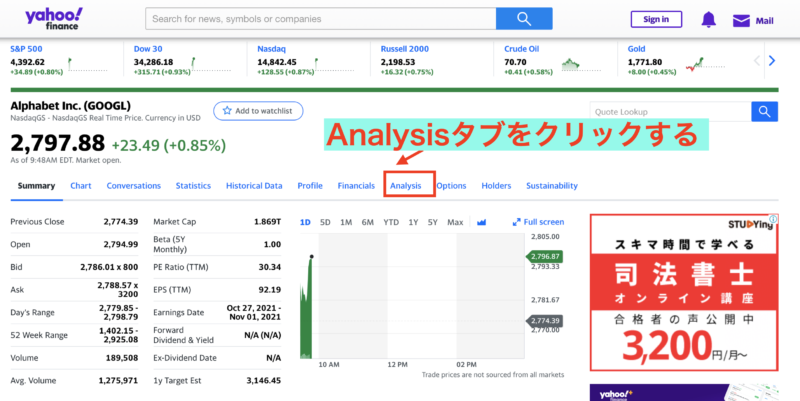Open the Profile tab

(310, 186)
